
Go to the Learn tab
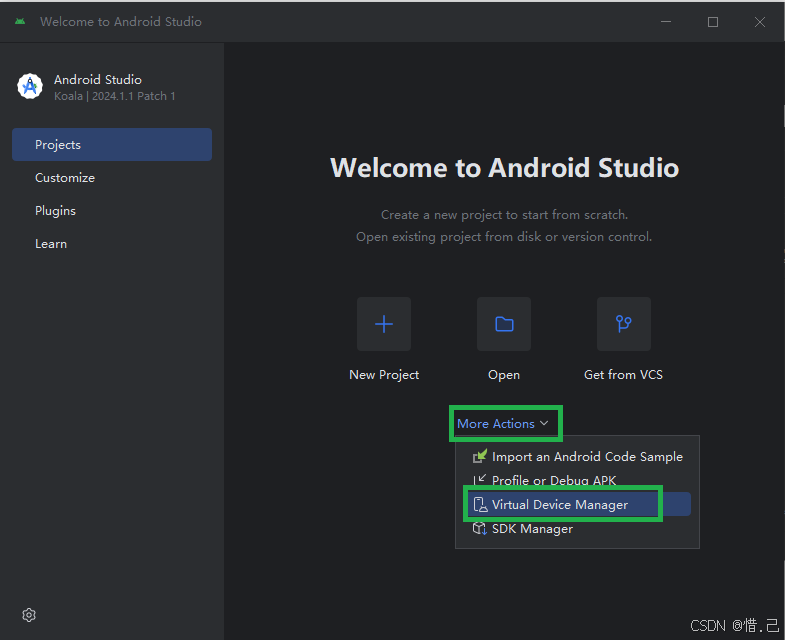click(112, 244)
